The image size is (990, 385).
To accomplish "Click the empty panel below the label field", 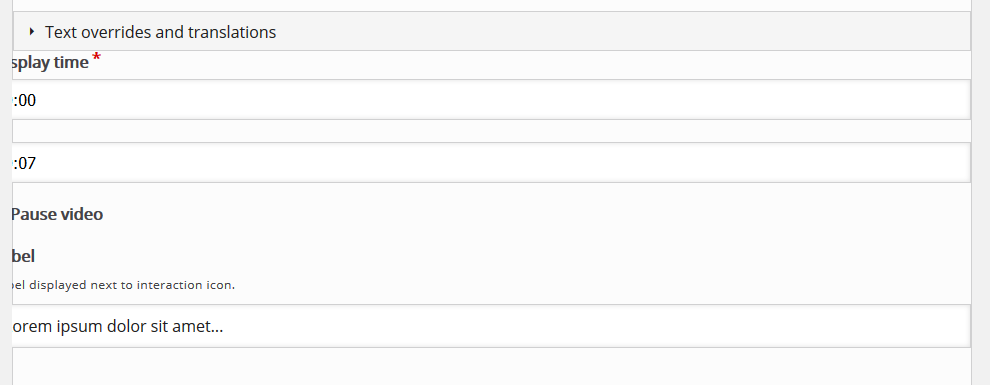I will pos(491,367).
